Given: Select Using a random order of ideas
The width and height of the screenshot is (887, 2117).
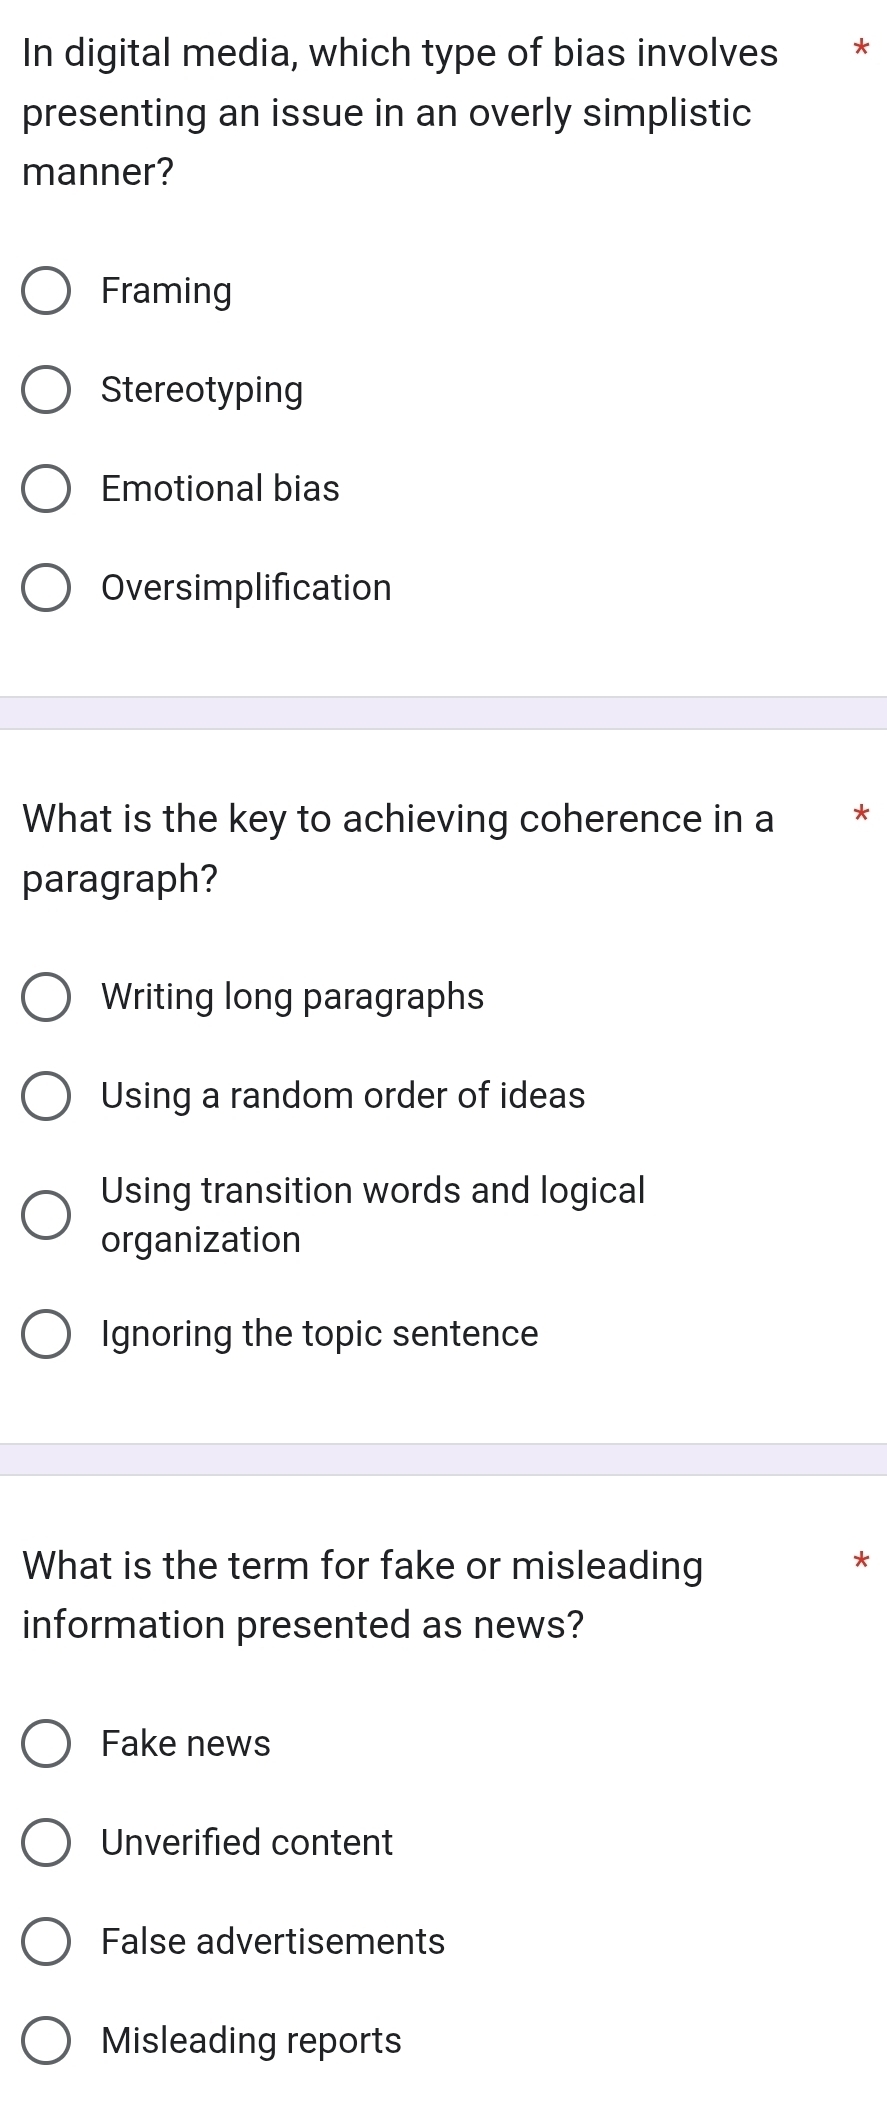Looking at the screenshot, I should coord(46,1097).
